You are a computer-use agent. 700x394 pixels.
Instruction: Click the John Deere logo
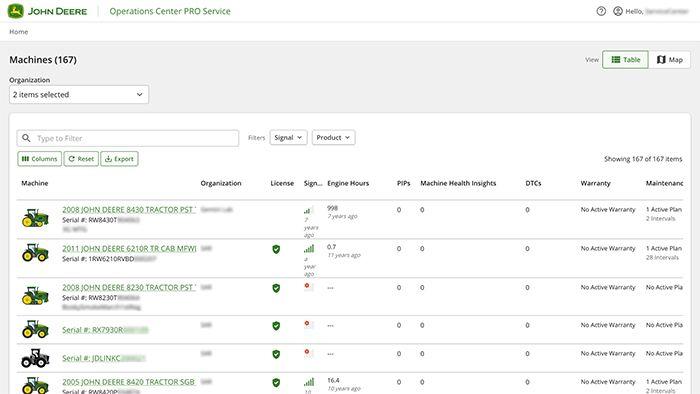pos(47,11)
